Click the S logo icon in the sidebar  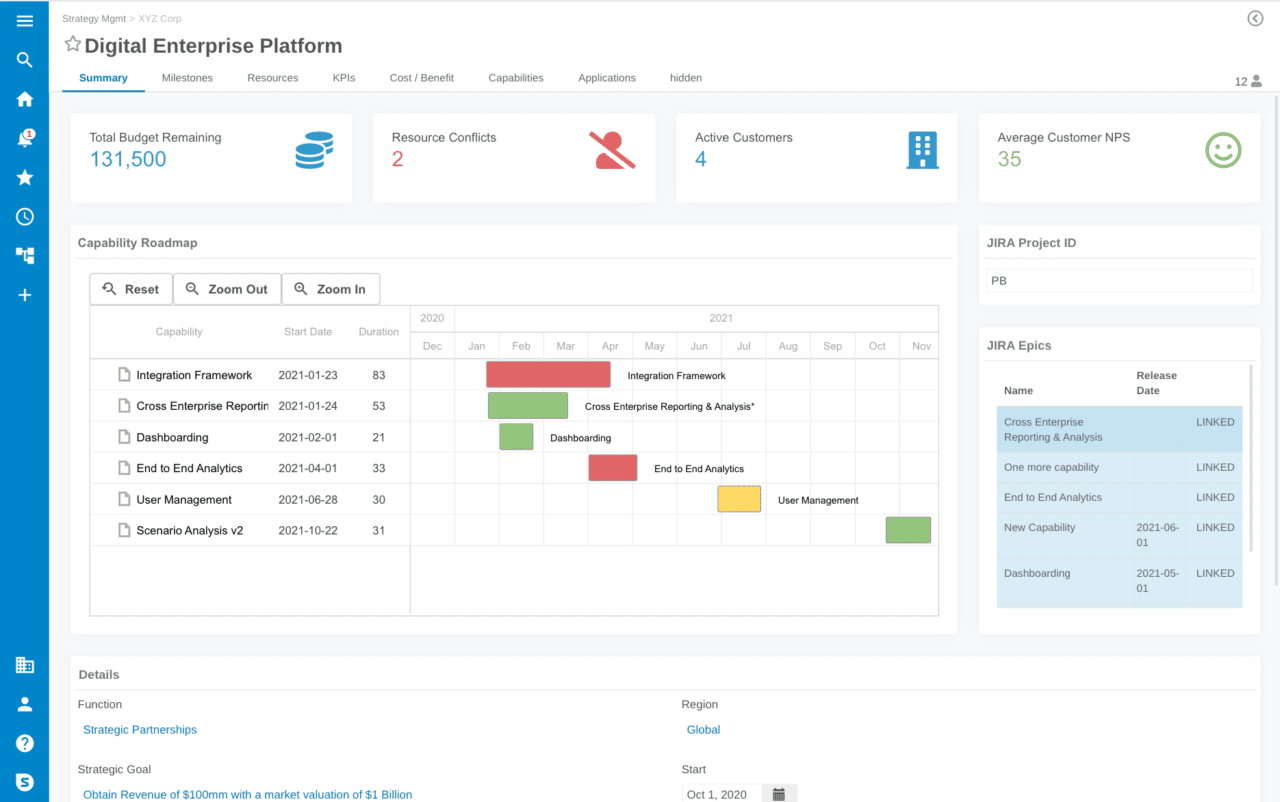[25, 782]
